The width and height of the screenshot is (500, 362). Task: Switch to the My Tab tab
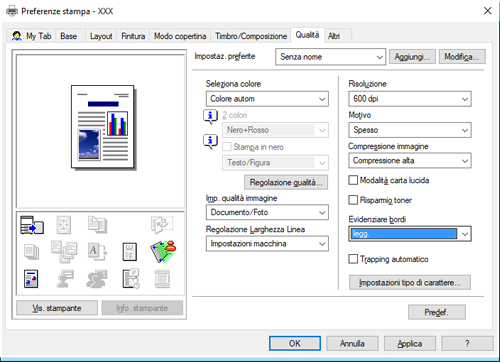pos(32,36)
